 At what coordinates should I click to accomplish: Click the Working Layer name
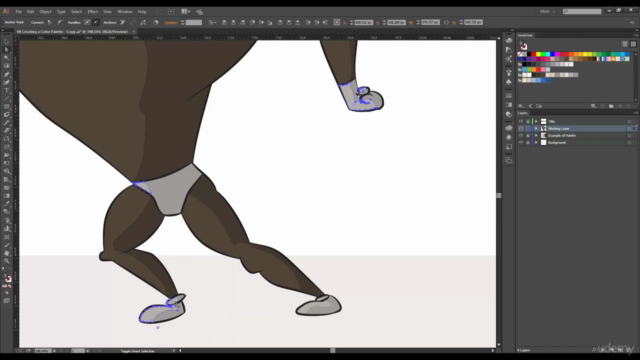point(558,129)
